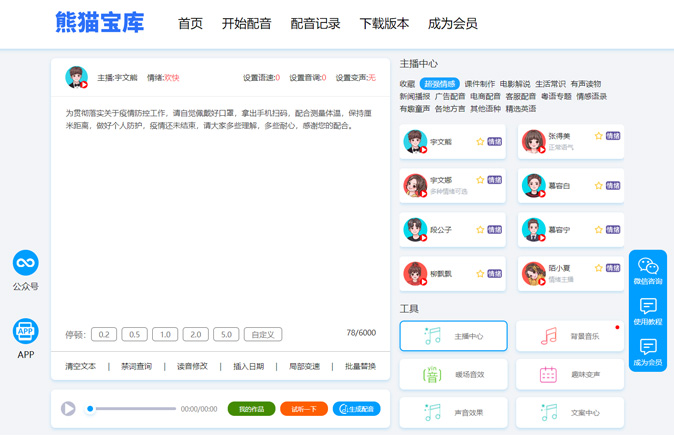Image resolution: width=674 pixels, height=435 pixels.
Task: Click 插入日期 link
Action: (248, 366)
